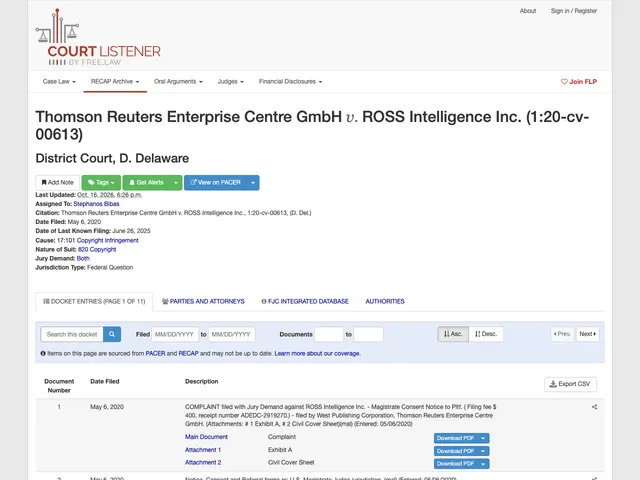Click the Filed end date field
This screenshot has width=640, height=480.
pos(232,334)
